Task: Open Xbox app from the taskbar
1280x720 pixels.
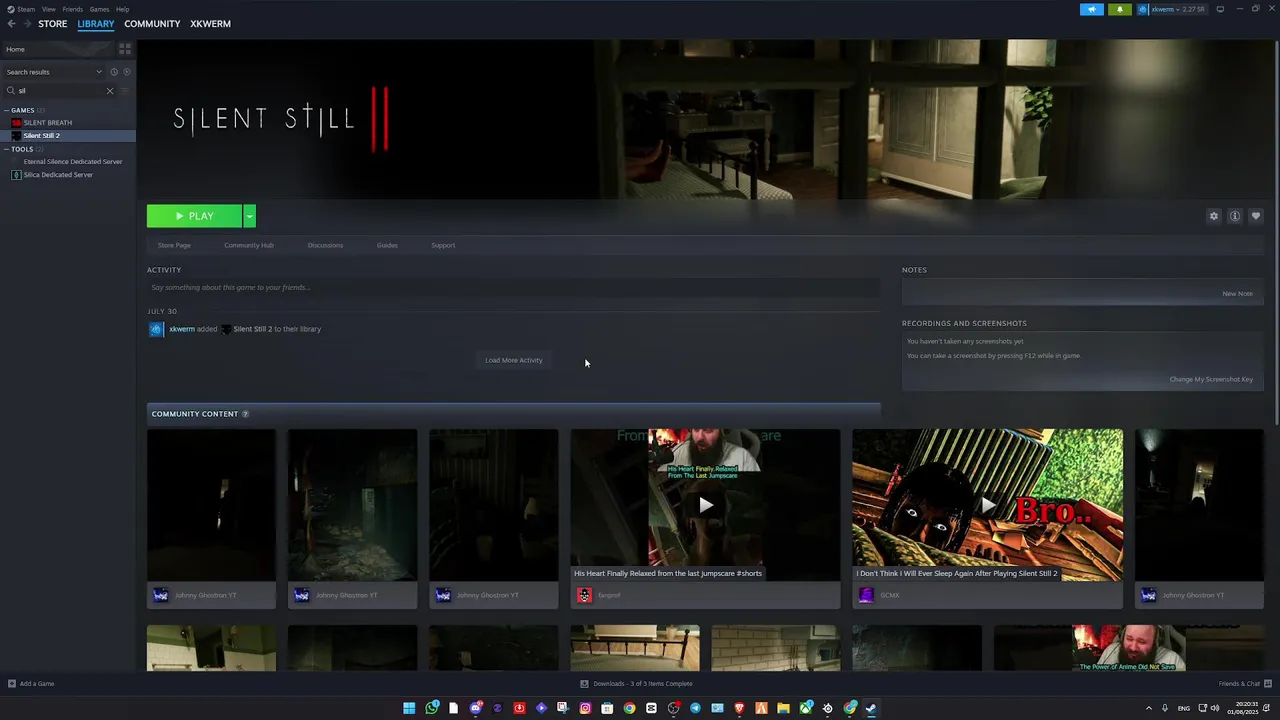Action: click(x=805, y=708)
